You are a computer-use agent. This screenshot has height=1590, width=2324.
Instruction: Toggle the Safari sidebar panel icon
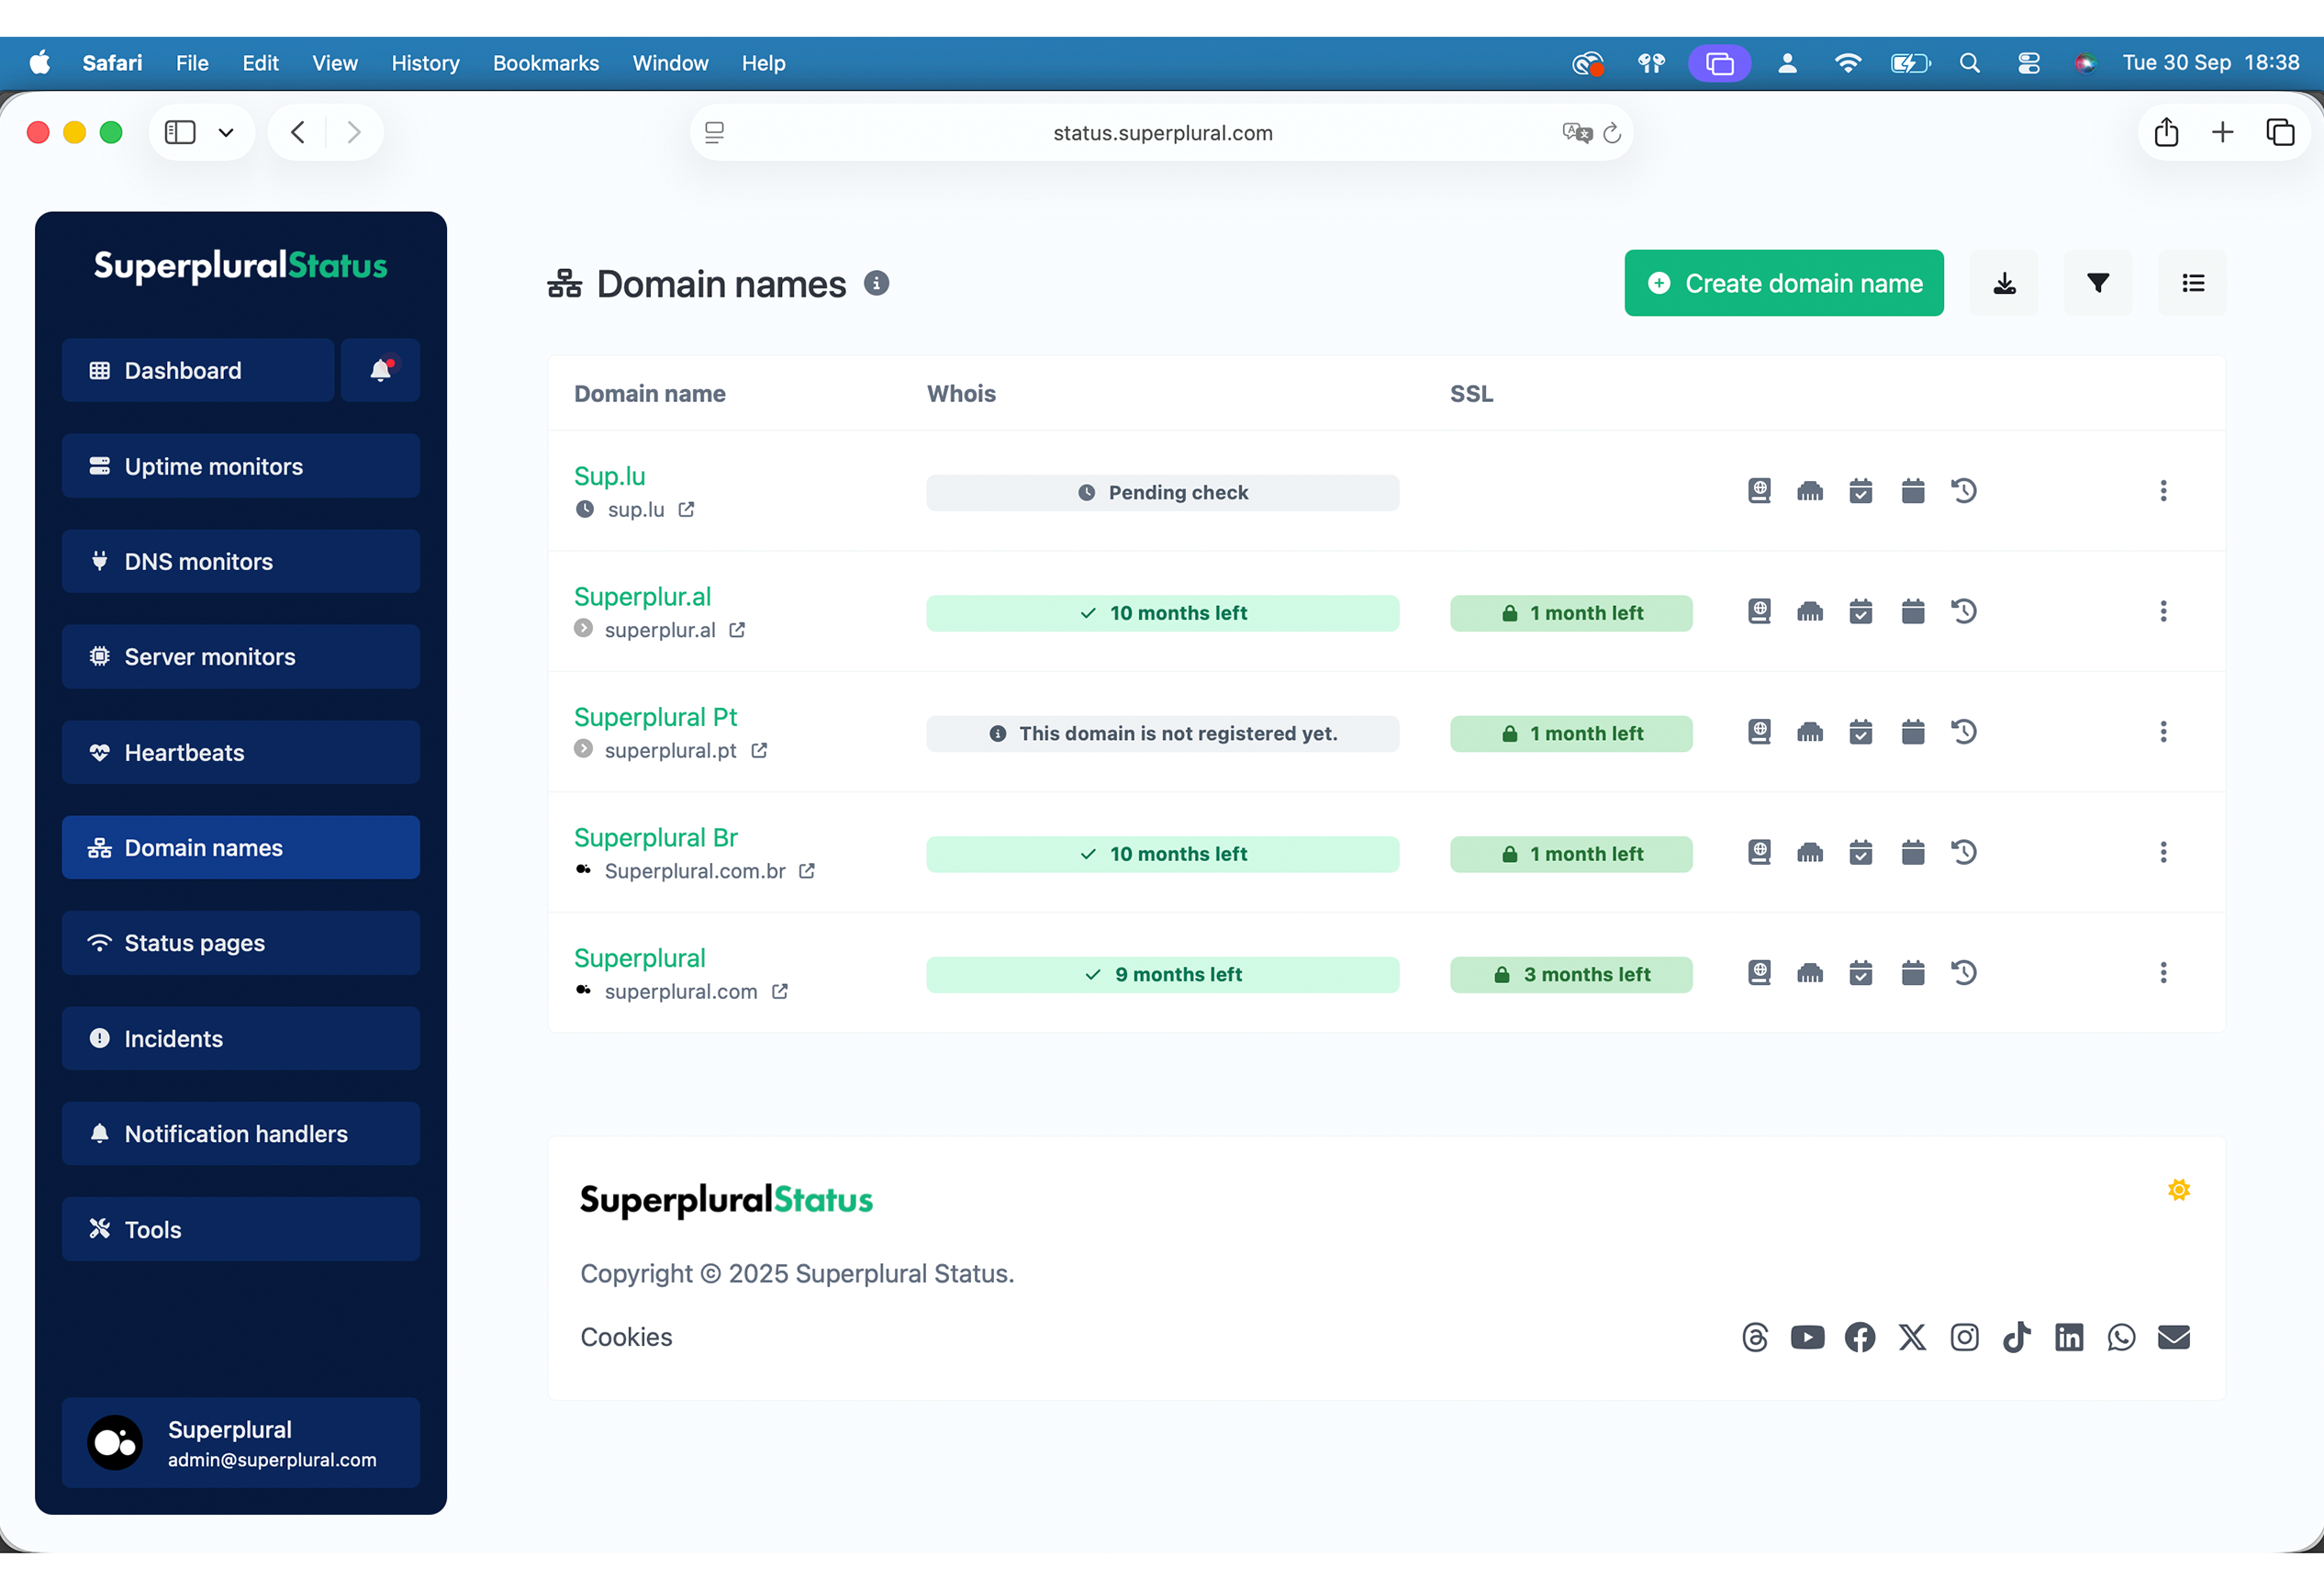coord(180,133)
